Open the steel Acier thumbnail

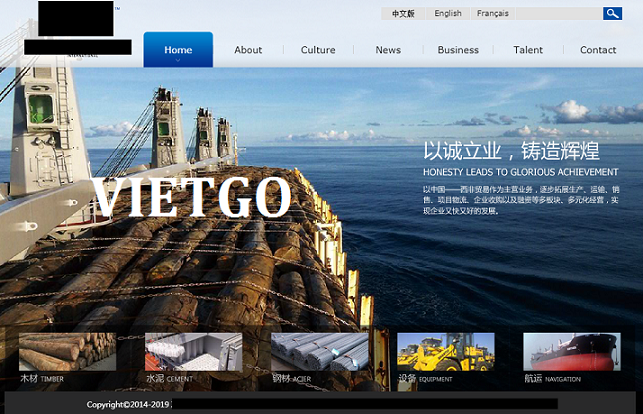coord(320,352)
